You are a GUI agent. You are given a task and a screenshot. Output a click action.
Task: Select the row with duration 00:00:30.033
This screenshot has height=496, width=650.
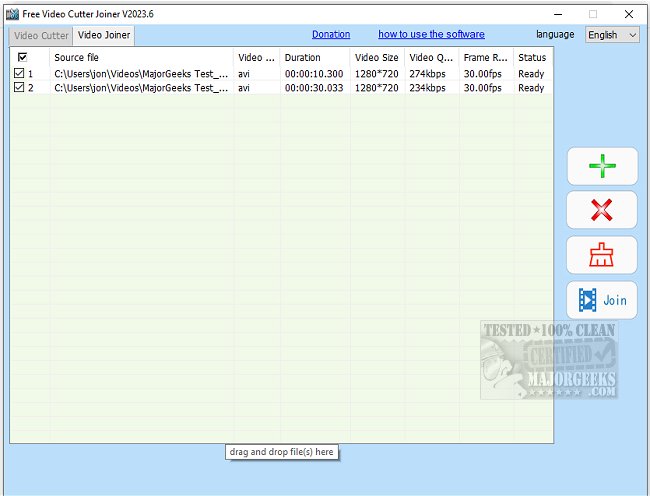(281, 88)
